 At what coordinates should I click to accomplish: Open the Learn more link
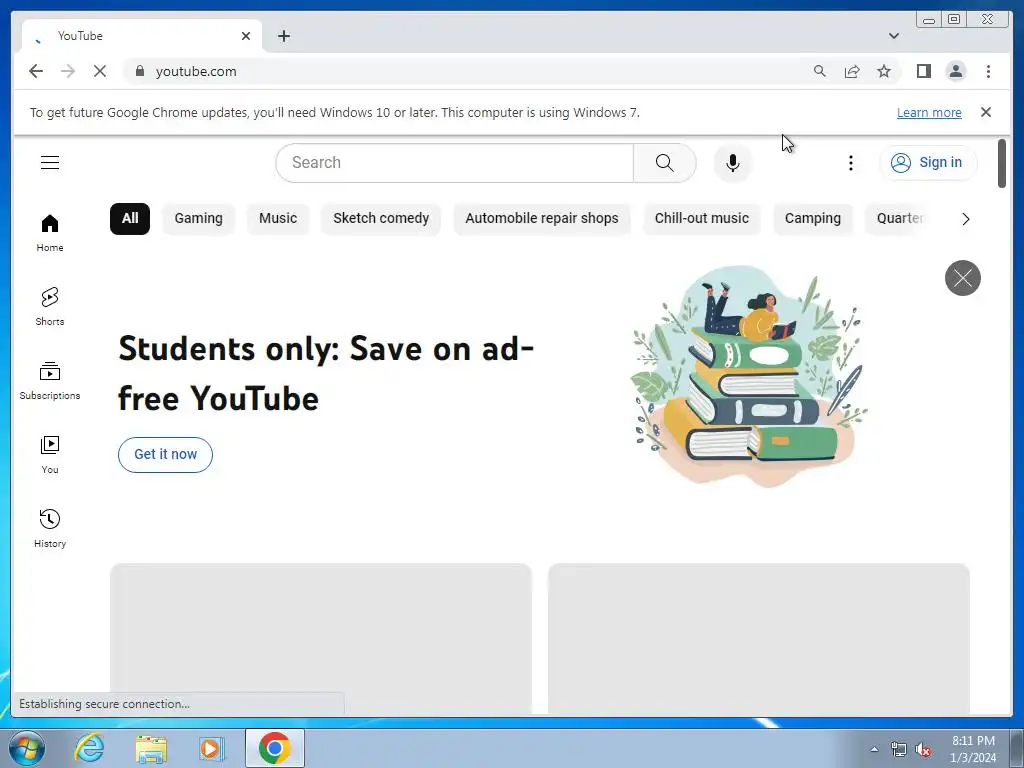929,112
